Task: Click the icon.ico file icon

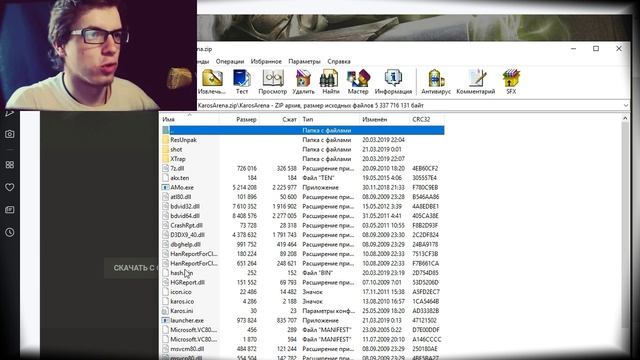Action: 165,292
